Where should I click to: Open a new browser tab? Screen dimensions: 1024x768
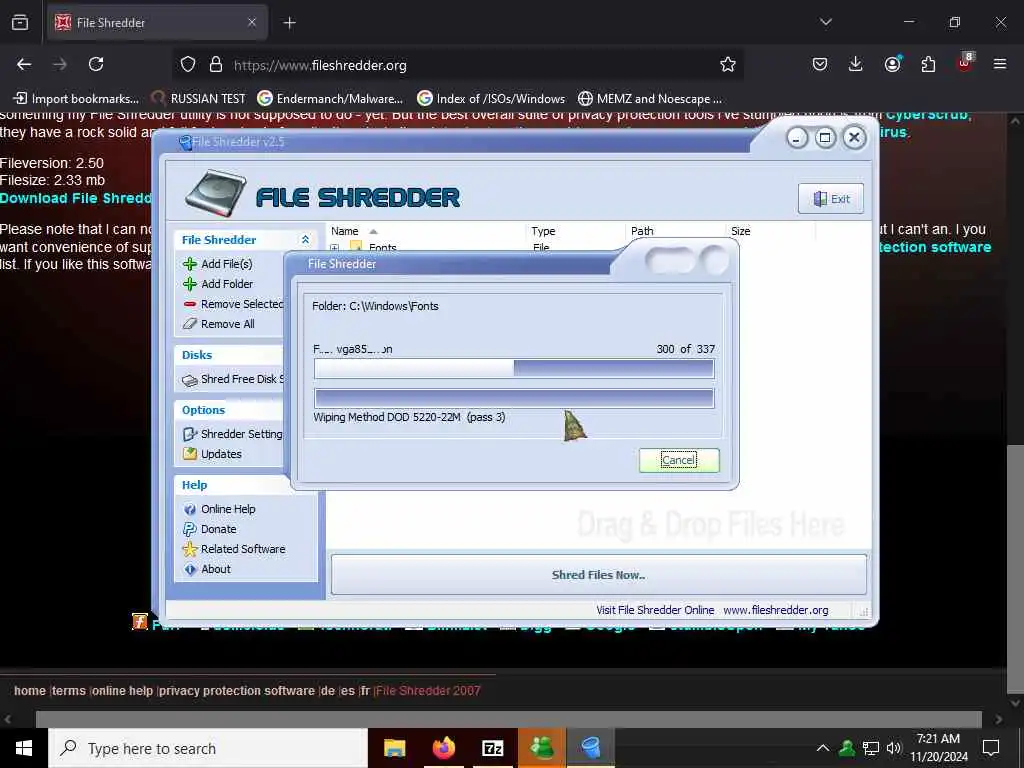[289, 23]
